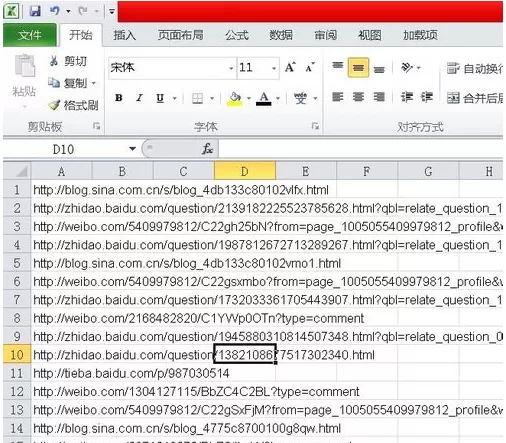
Task: Expand the Name Box dropdown arrow
Action: pos(132,149)
